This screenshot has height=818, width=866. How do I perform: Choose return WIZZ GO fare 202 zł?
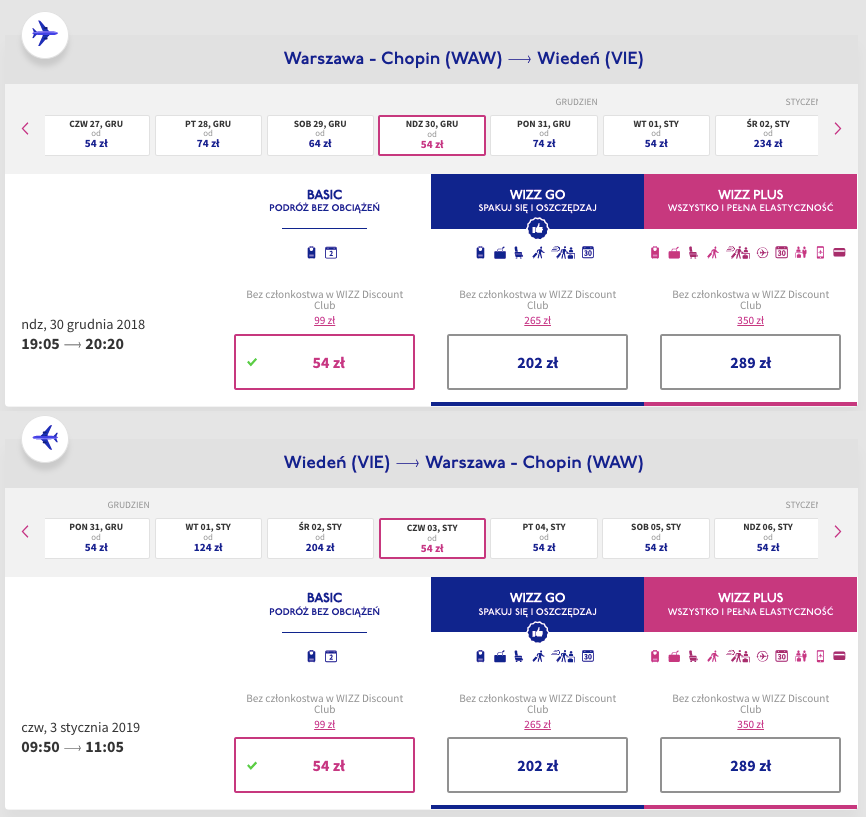coord(537,765)
